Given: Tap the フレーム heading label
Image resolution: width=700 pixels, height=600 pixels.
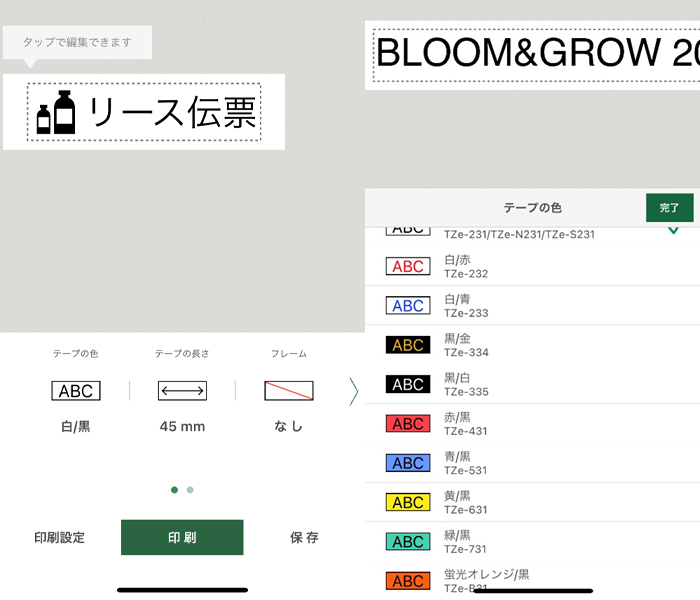Looking at the screenshot, I should click(289, 354).
